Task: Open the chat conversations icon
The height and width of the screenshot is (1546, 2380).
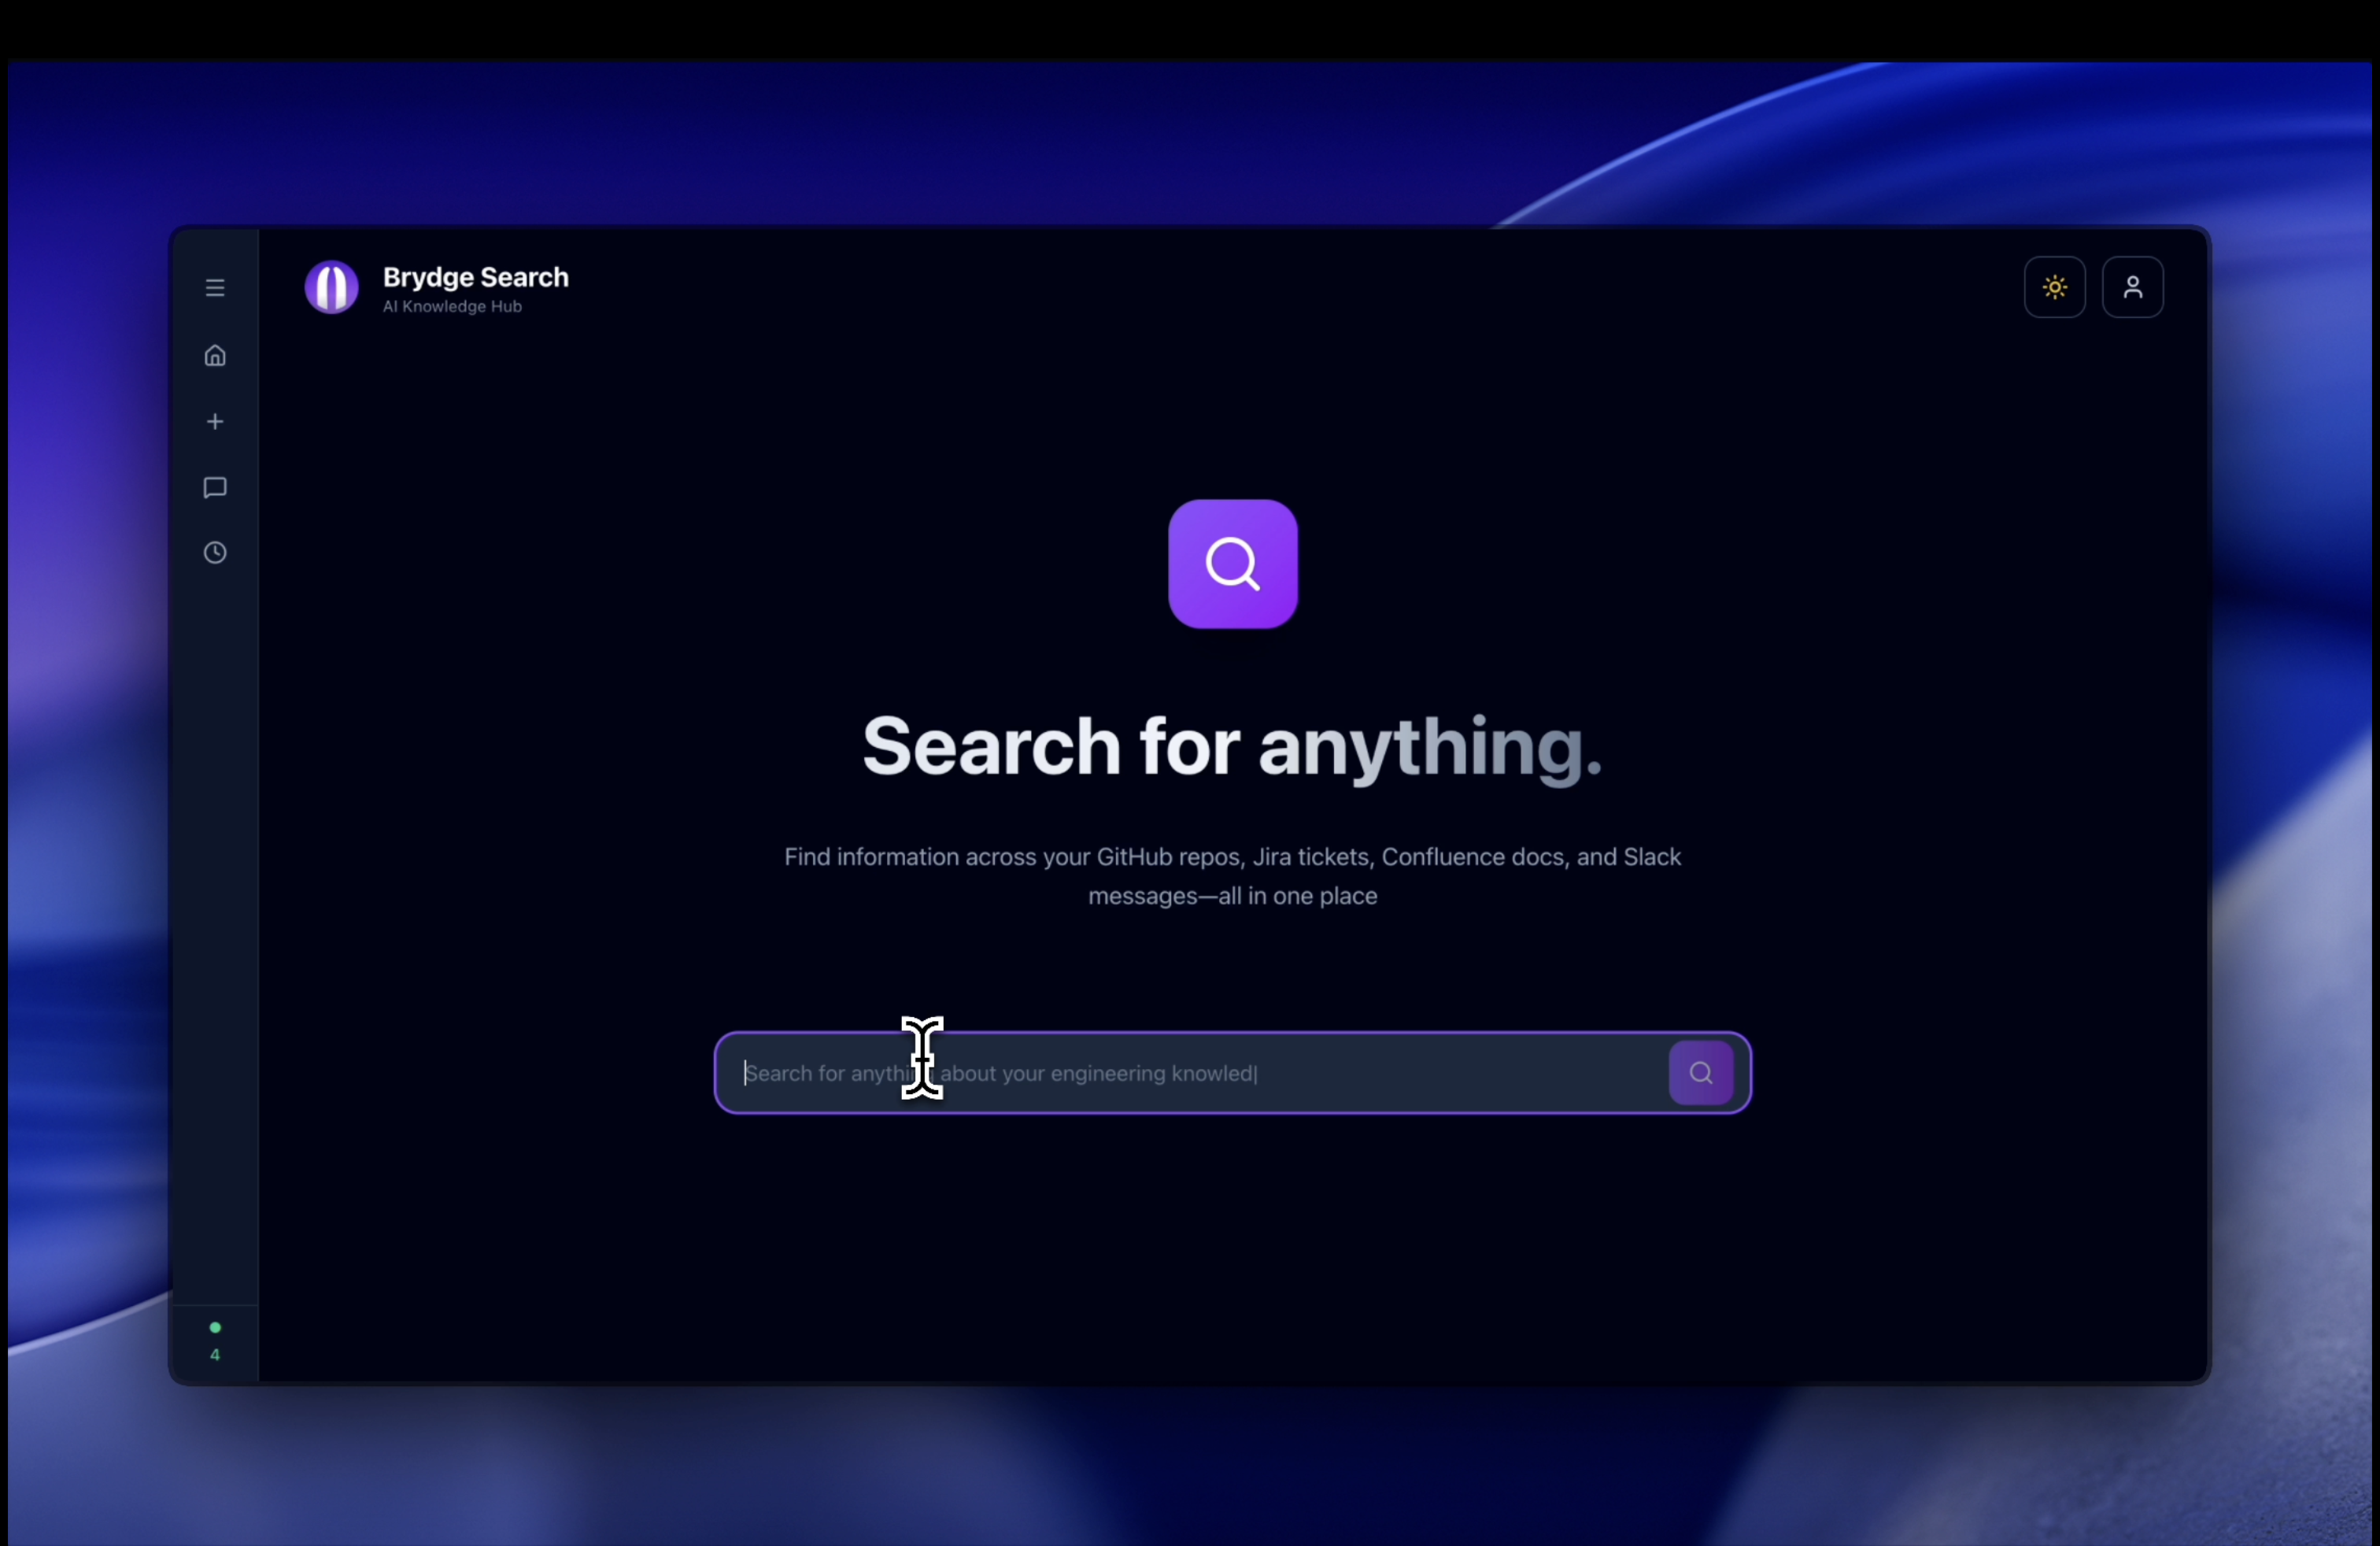Action: pyautogui.click(x=215, y=488)
